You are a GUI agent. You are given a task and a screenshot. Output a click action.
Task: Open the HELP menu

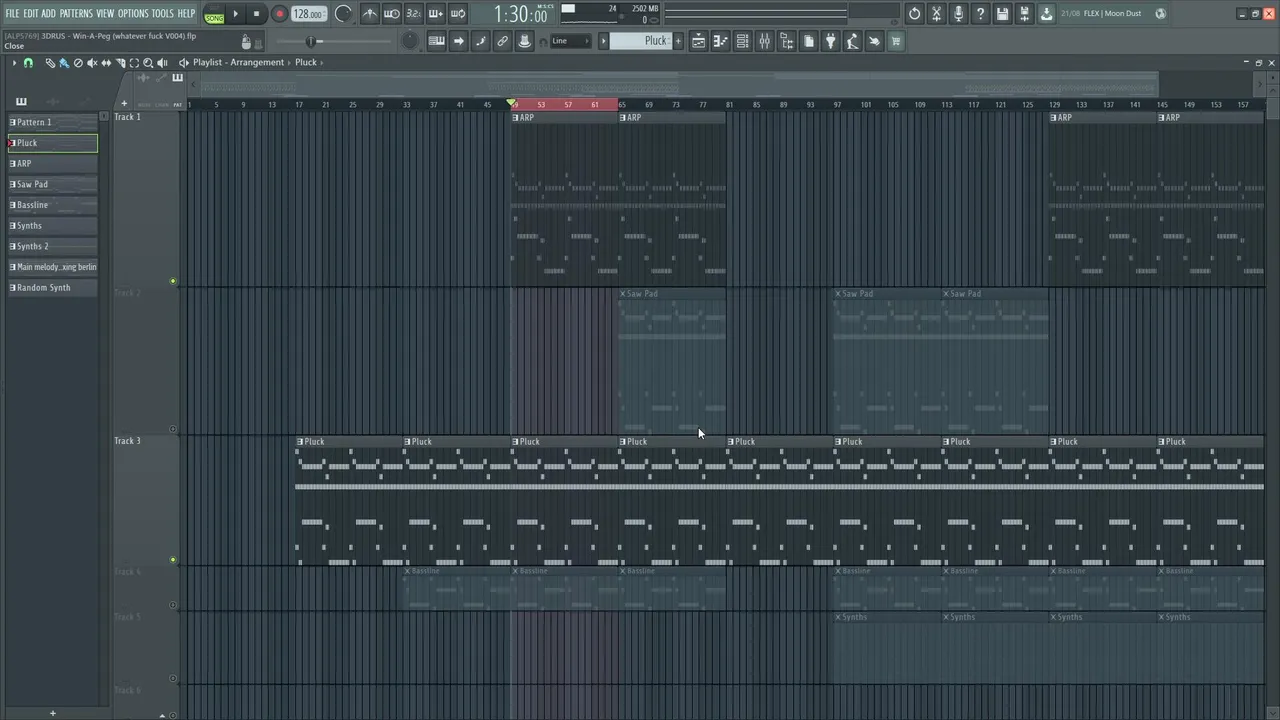(186, 13)
